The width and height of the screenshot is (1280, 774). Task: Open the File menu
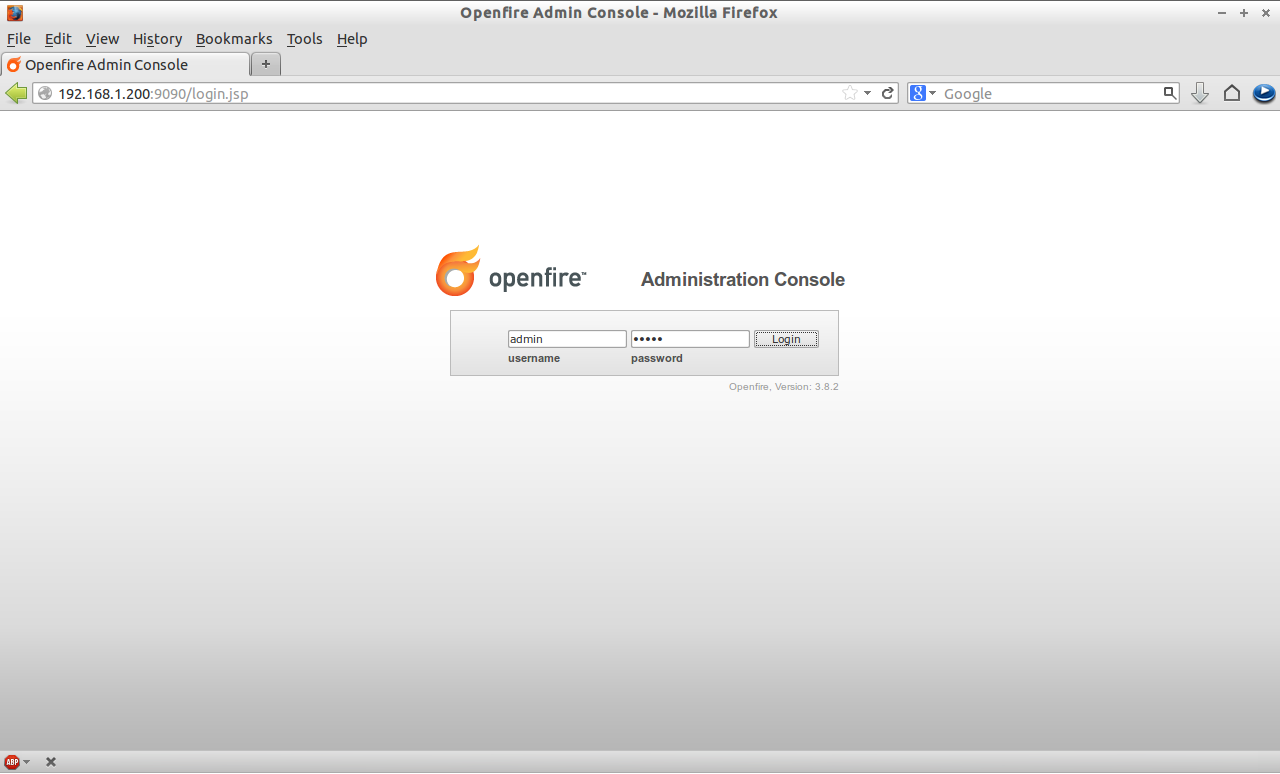click(x=19, y=39)
